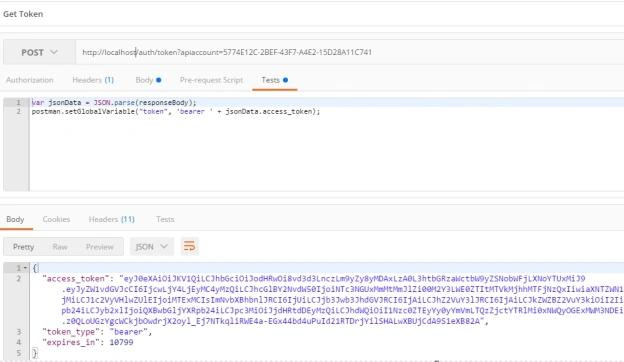Open the JSON format dropdown
The height and width of the screenshot is (362, 624).
(152, 247)
